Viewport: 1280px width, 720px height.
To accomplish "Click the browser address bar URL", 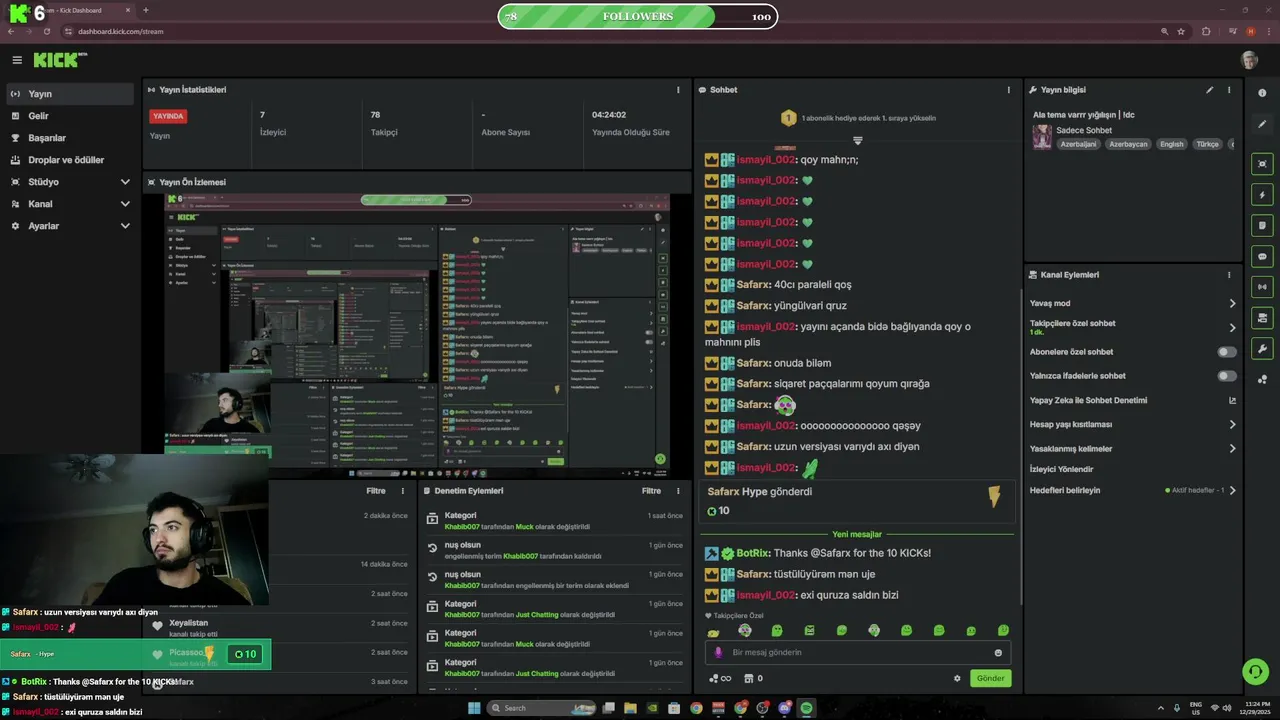I will tap(121, 31).
